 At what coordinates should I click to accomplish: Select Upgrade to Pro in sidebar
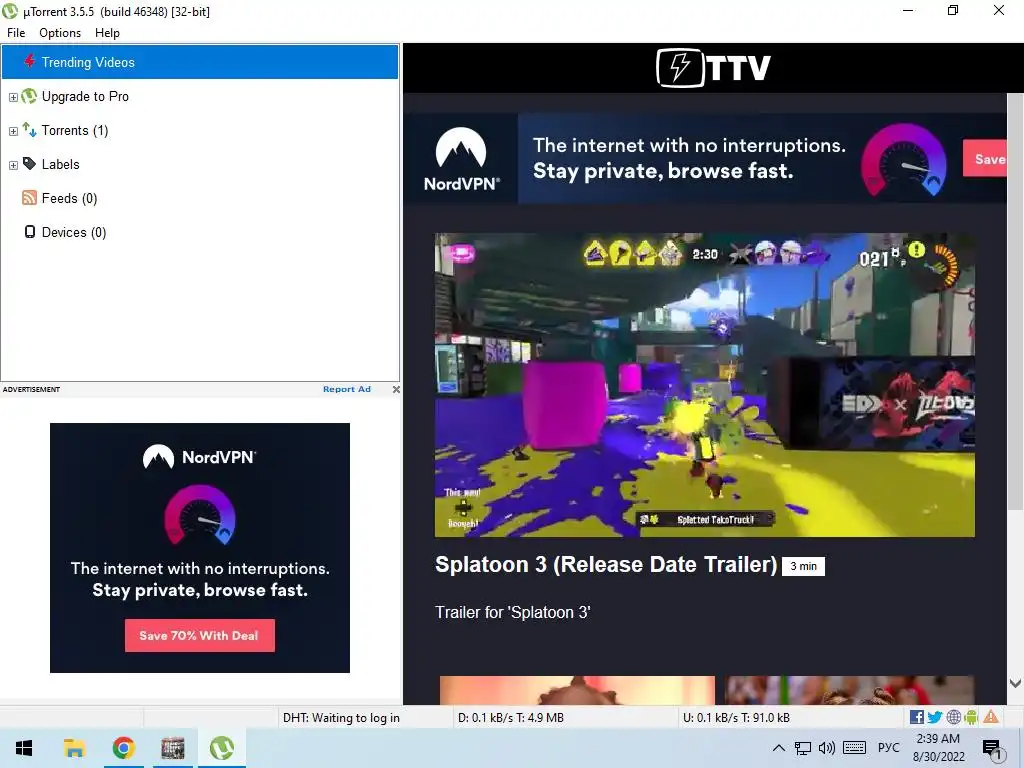[x=85, y=96]
